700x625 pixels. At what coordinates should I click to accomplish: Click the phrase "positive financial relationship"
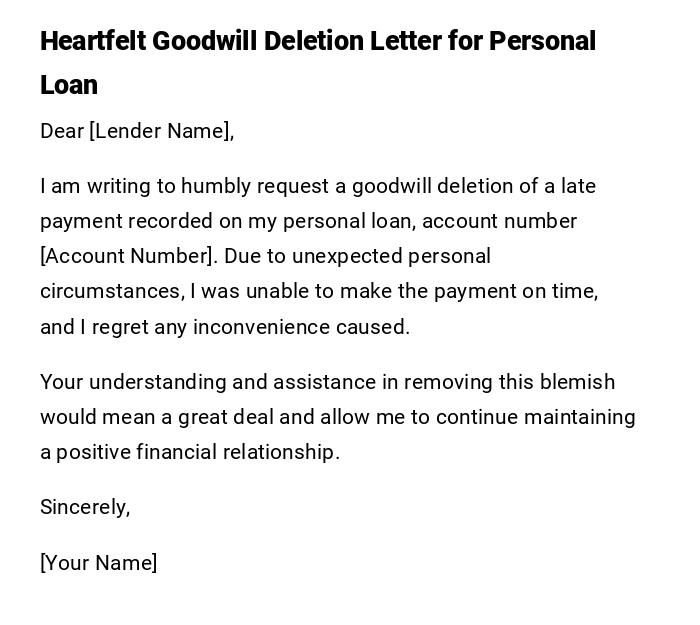tap(197, 452)
